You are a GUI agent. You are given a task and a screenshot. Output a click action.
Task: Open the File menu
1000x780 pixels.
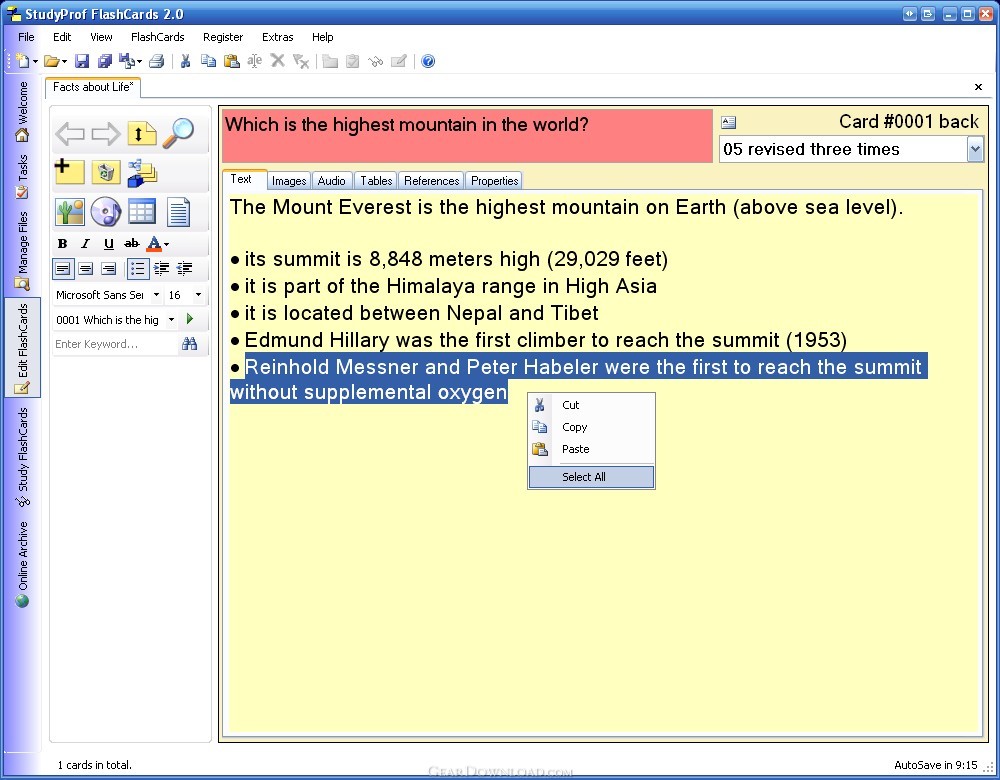click(26, 37)
